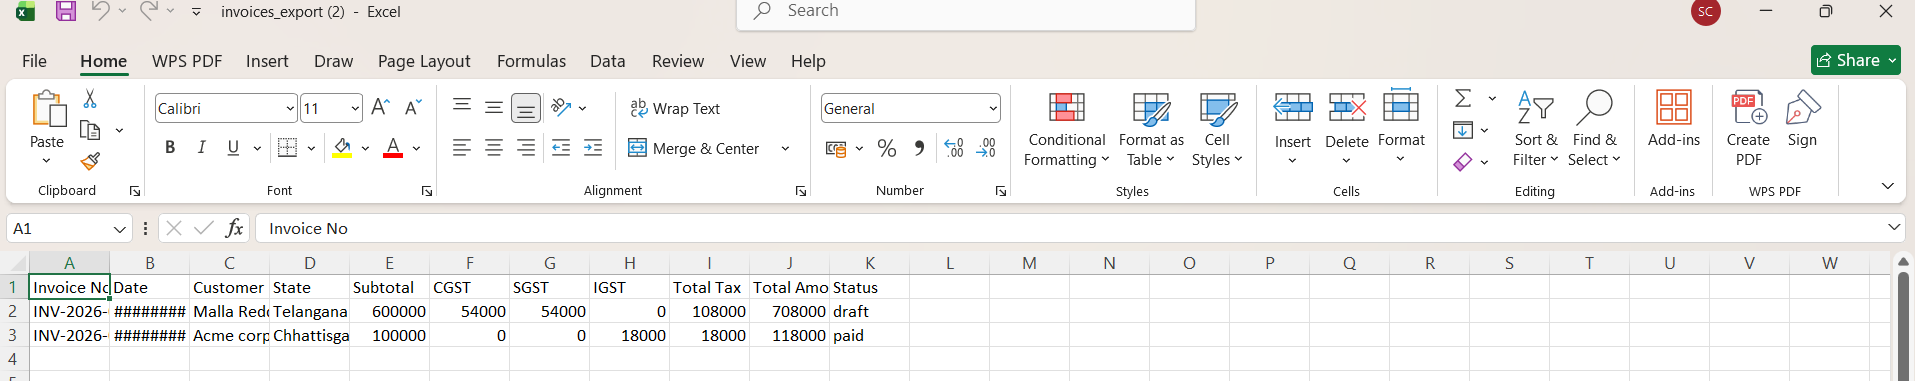Viewport: 1915px width, 381px height.
Task: Center text horizontally
Action: click(x=494, y=148)
